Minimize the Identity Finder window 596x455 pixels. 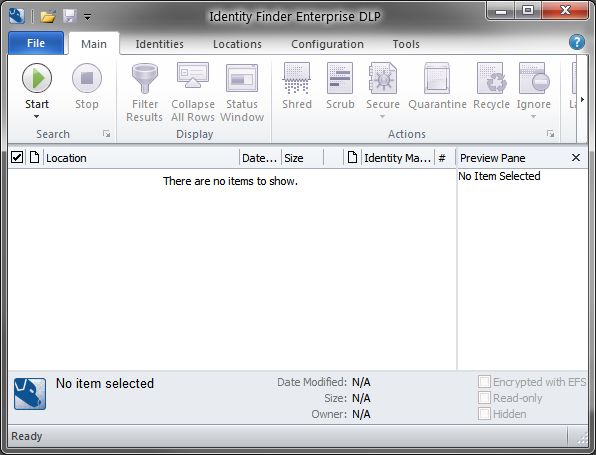501,11
